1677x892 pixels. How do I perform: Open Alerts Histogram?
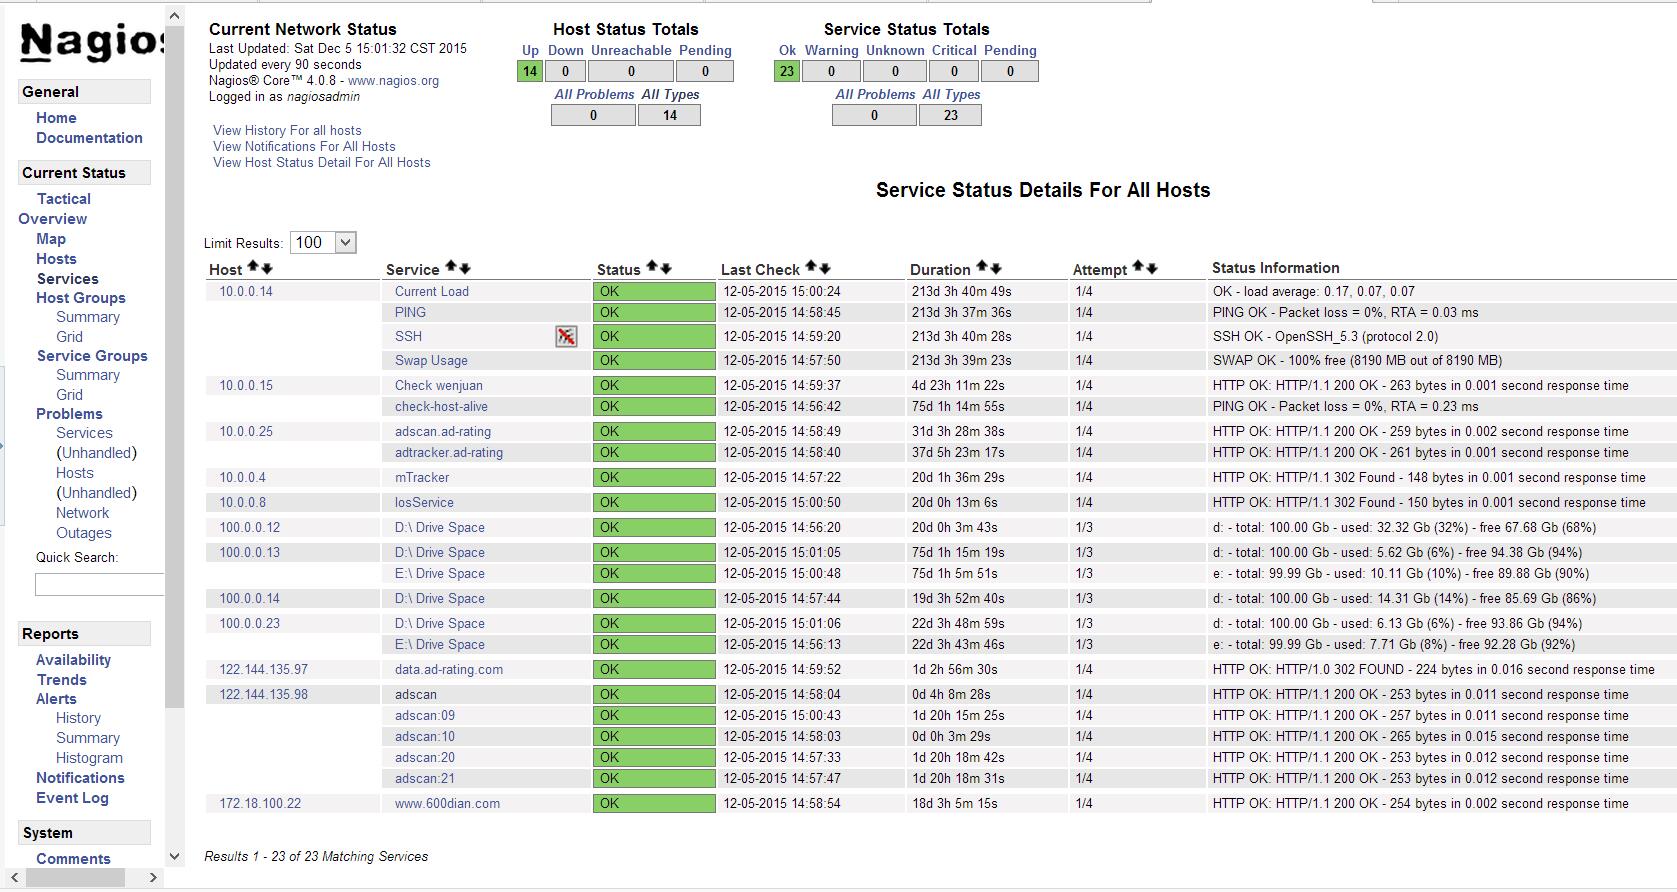pyautogui.click(x=89, y=758)
